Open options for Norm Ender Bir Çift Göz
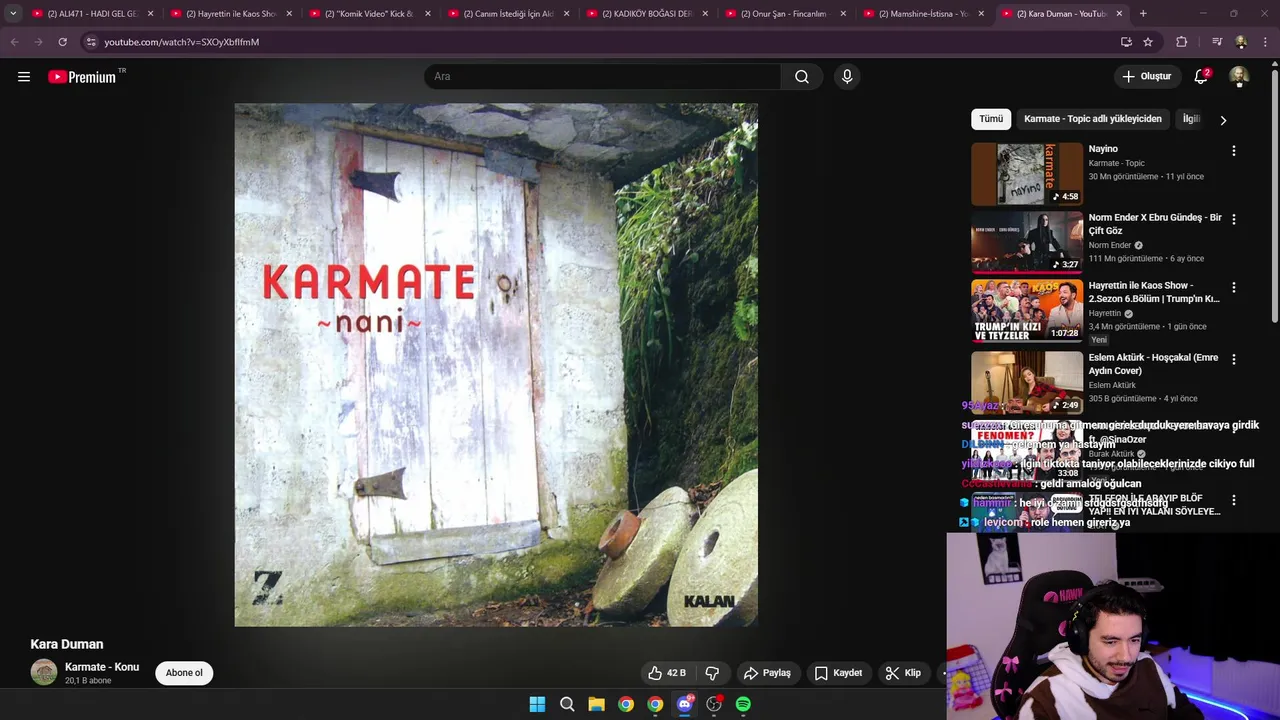 [1233, 219]
